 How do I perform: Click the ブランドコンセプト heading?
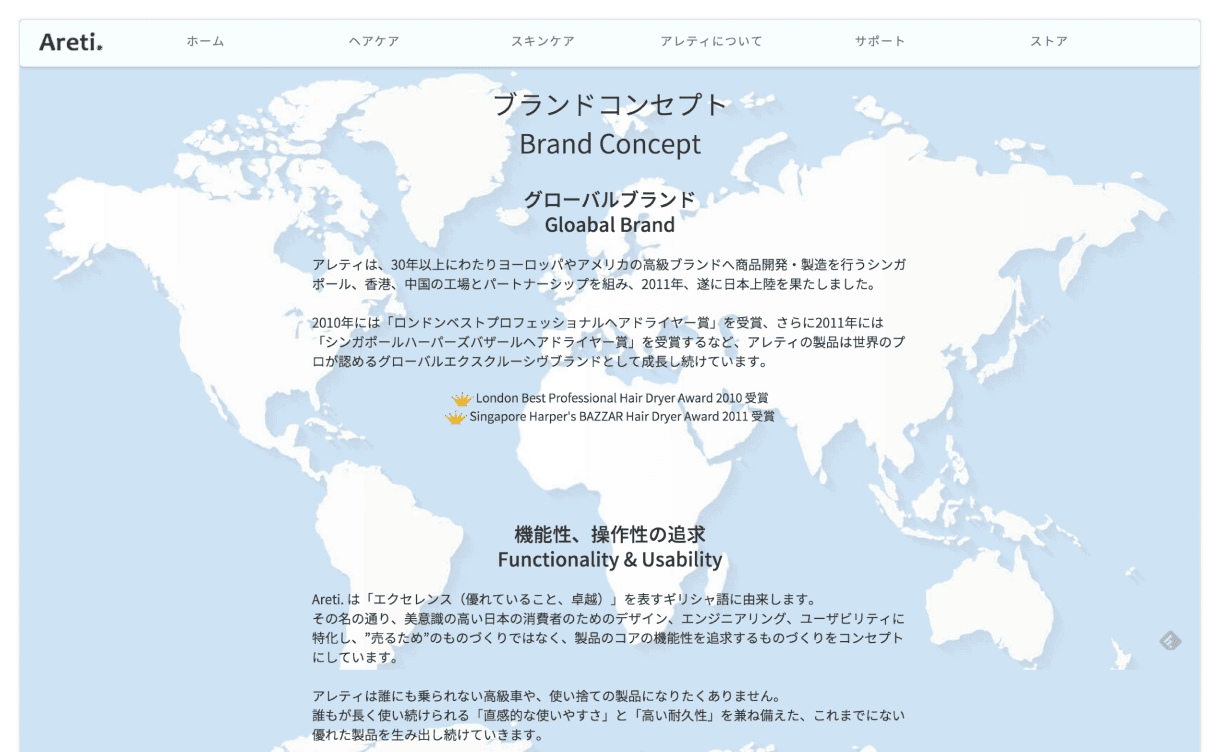pos(610,105)
